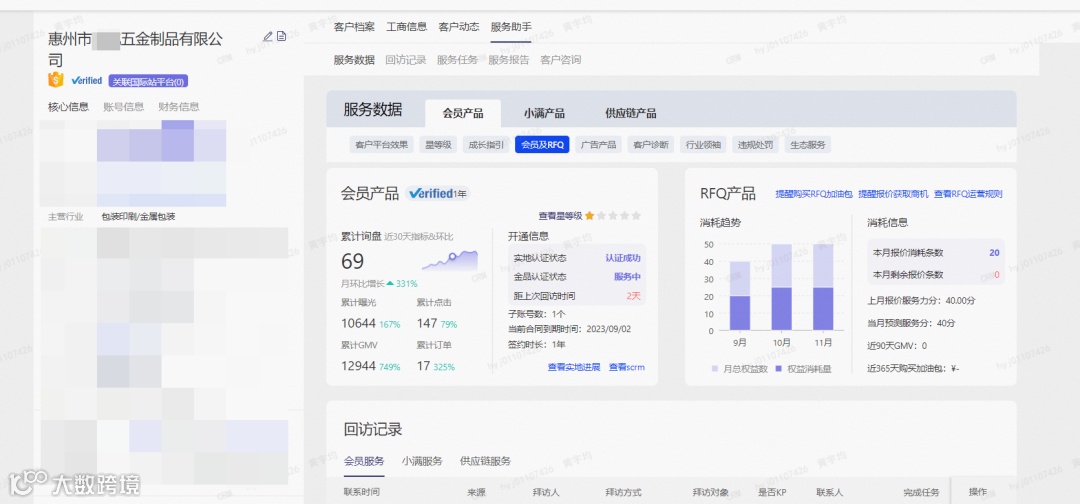Image resolution: width=1080 pixels, height=504 pixels.
Task: Click the 是否KP column header
Action: [772, 492]
